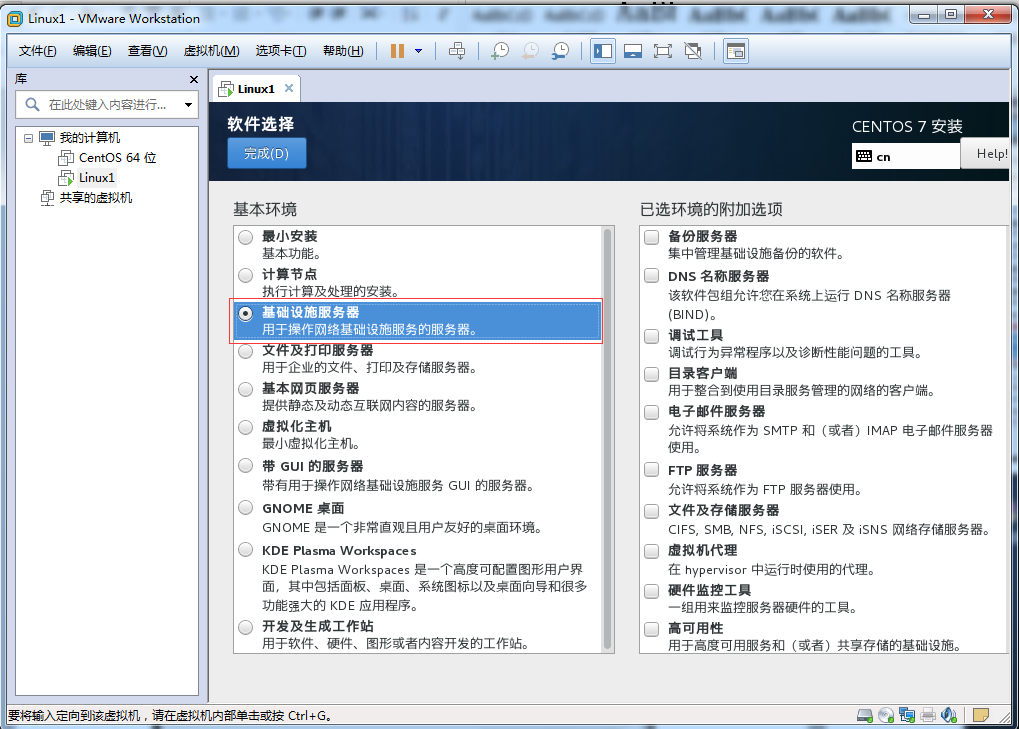Enter full screen mode icon
Viewport: 1019px width, 729px height.
(662, 51)
